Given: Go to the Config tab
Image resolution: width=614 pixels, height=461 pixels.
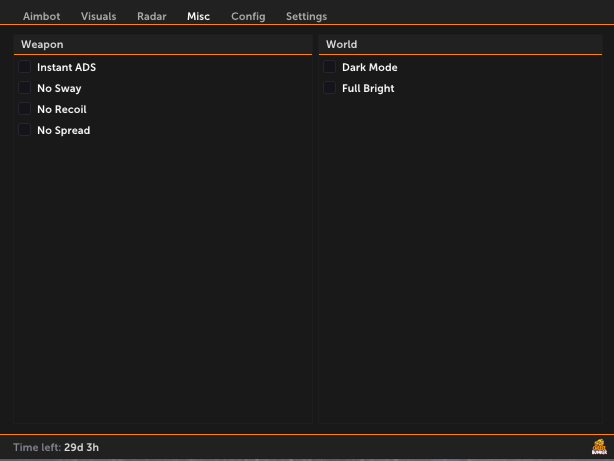Looking at the screenshot, I should point(248,16).
